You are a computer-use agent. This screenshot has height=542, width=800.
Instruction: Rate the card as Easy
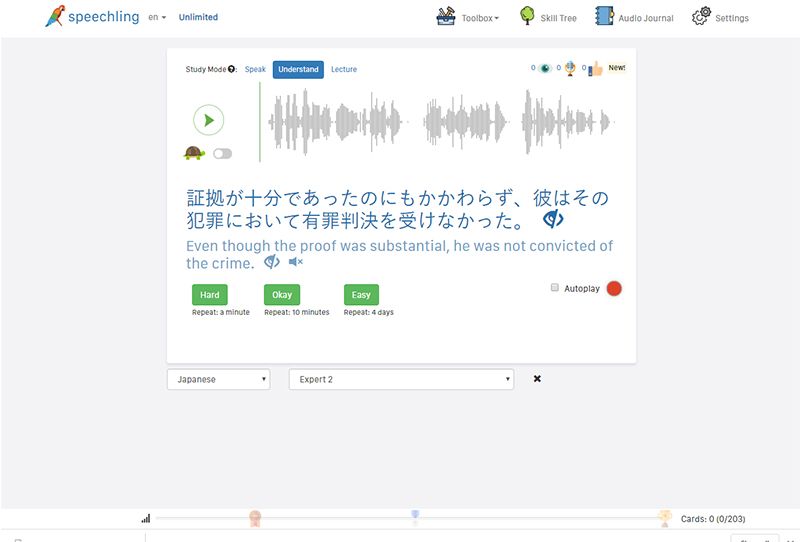(361, 295)
